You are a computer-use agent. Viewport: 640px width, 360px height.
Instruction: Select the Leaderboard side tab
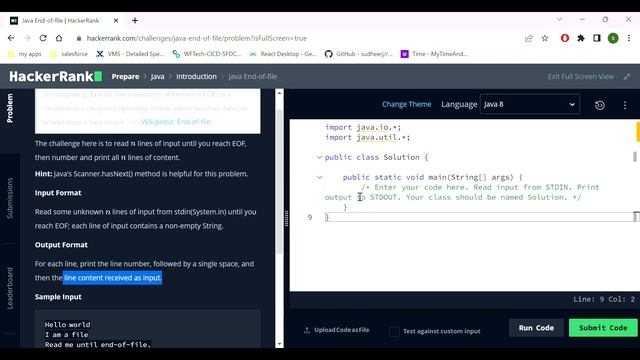coord(10,288)
